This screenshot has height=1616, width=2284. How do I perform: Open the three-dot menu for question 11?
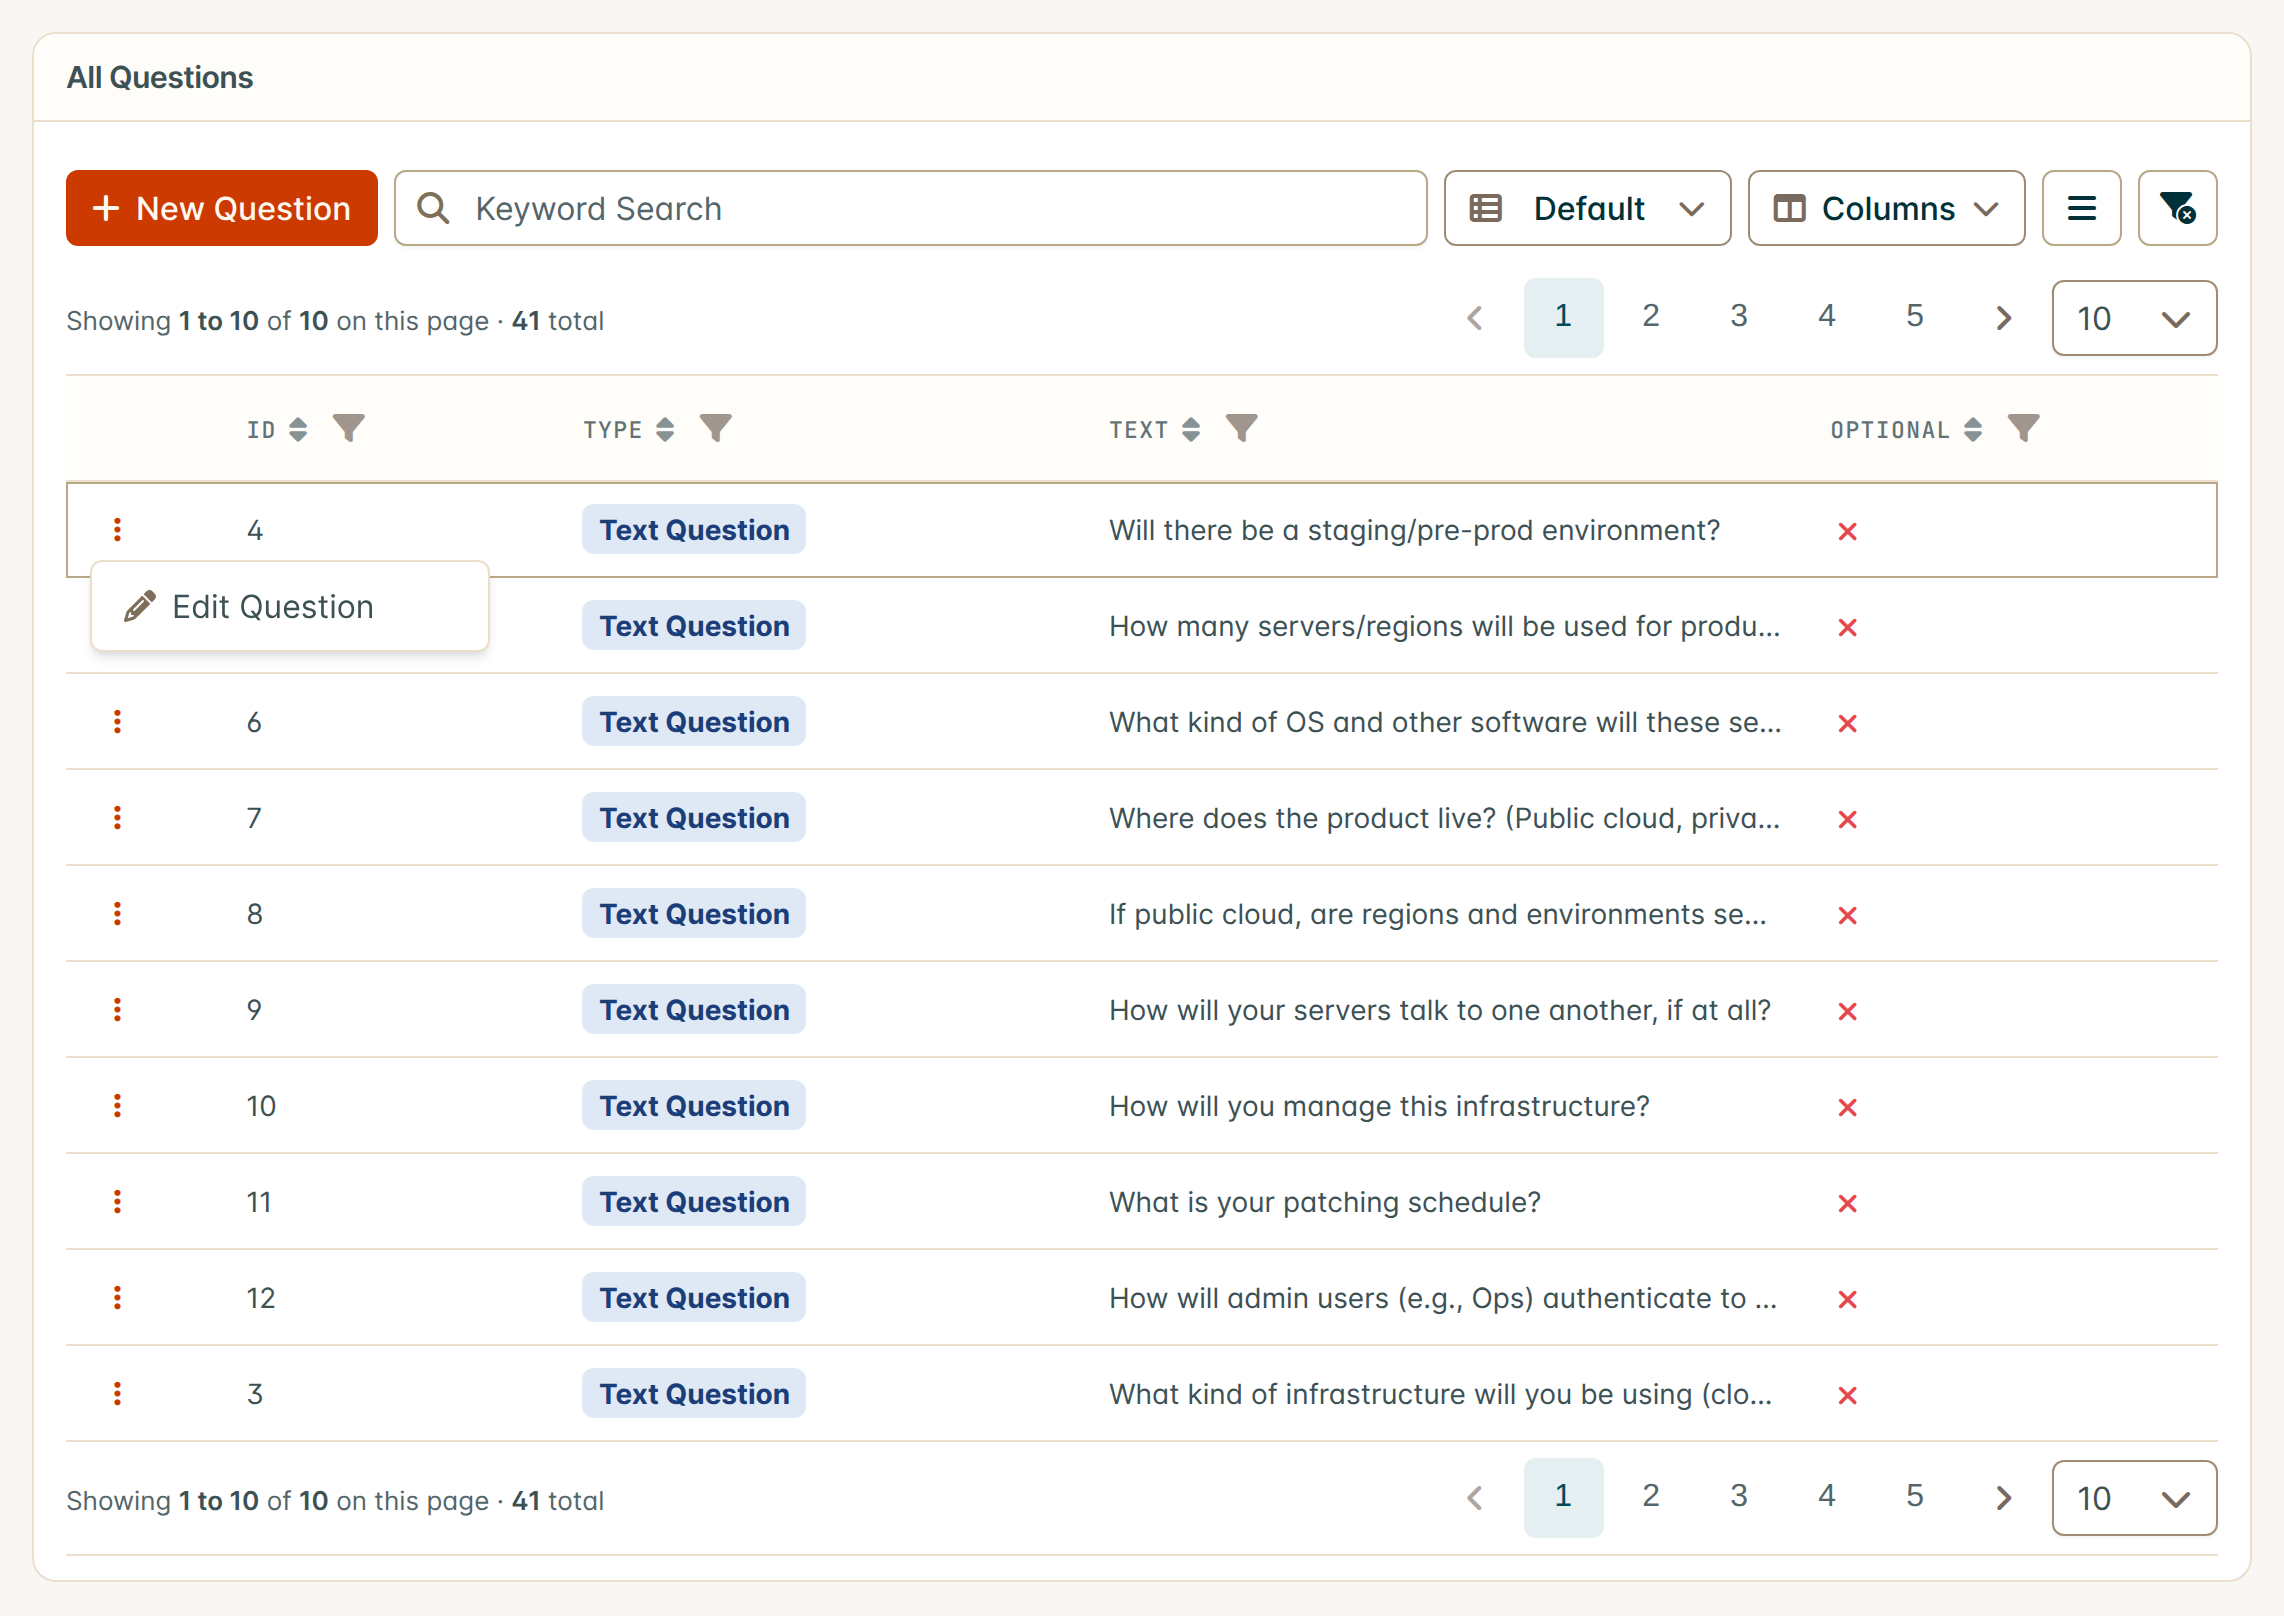117,1202
